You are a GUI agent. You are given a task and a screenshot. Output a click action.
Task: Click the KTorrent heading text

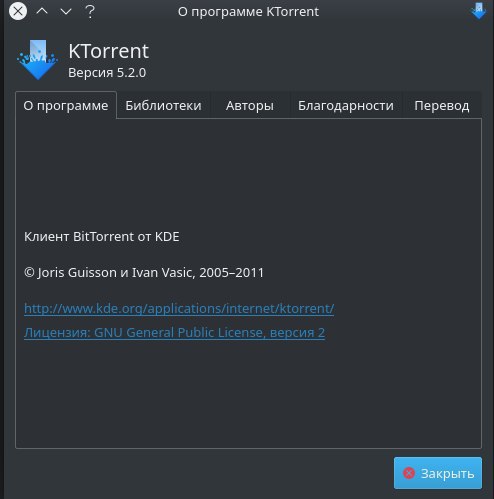click(108, 51)
